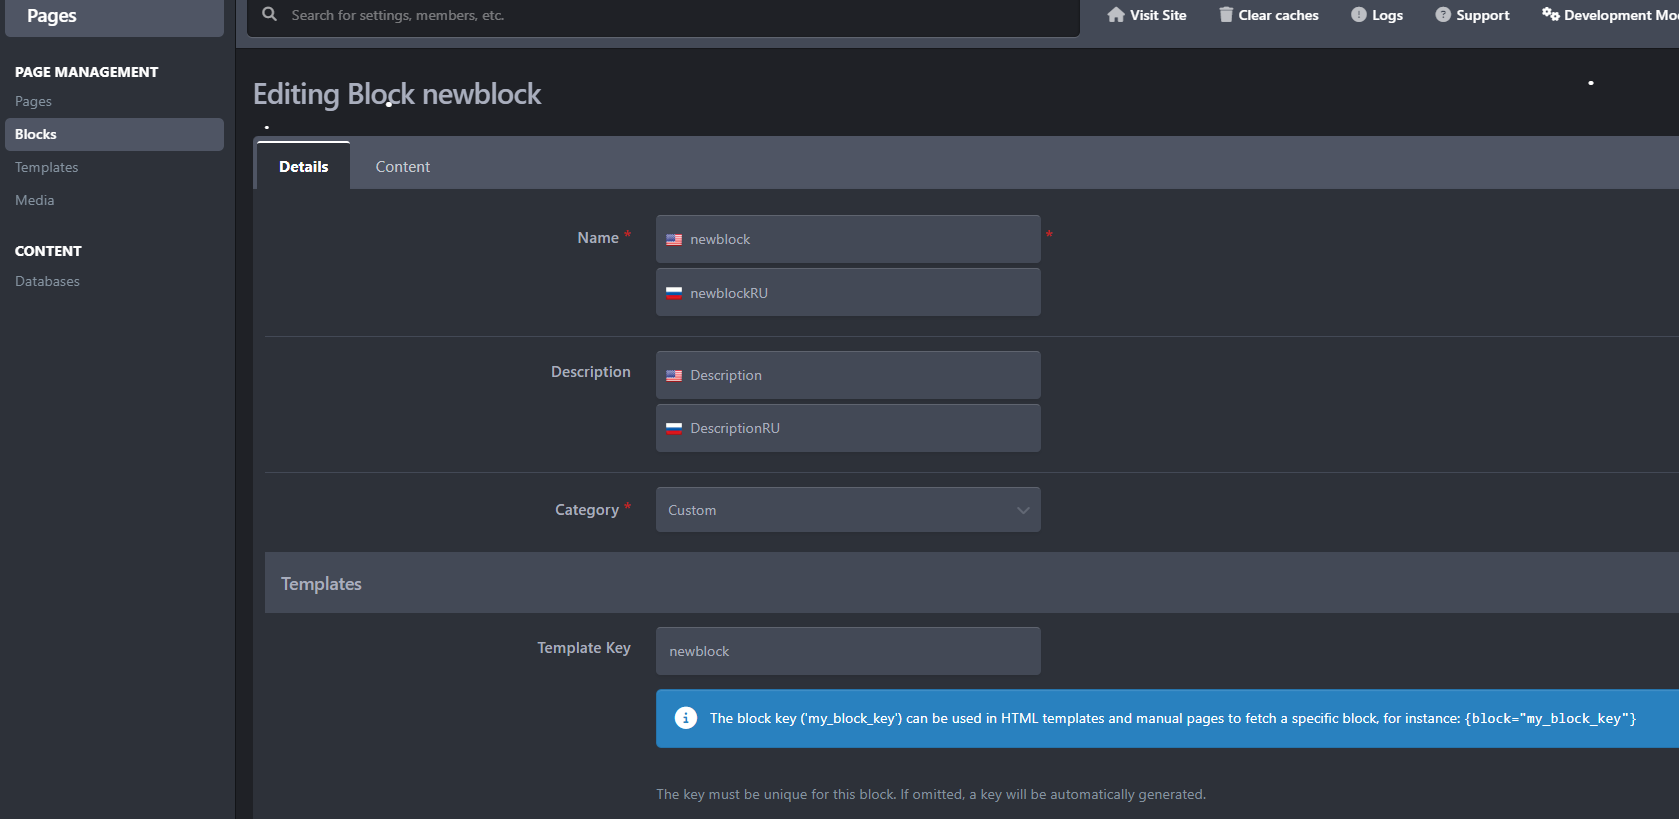1679x819 pixels.
Task: Open Logs via the exclamation icon
Action: (x=1358, y=15)
